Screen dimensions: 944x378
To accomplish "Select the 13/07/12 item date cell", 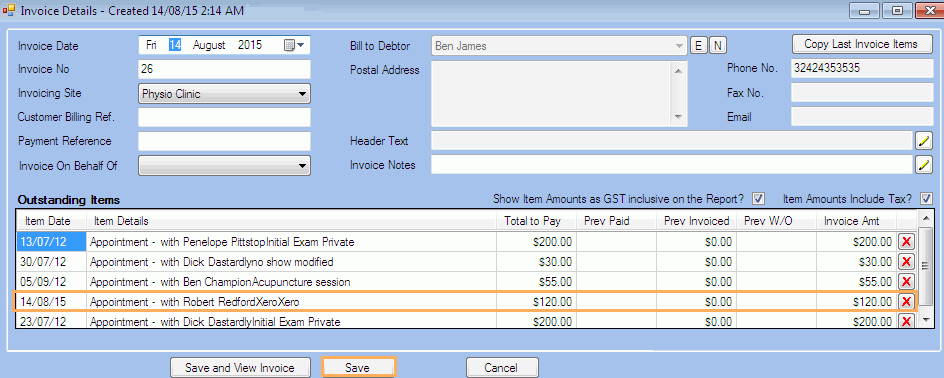I will (52, 243).
